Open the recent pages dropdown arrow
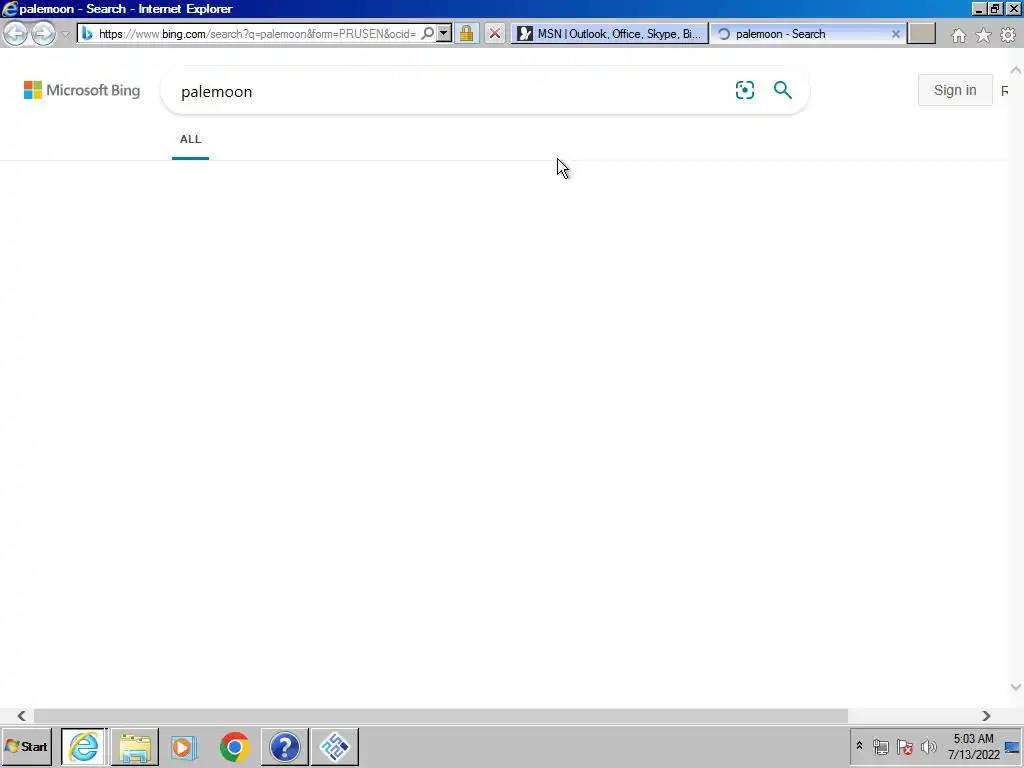The height and width of the screenshot is (768, 1024). point(65,34)
